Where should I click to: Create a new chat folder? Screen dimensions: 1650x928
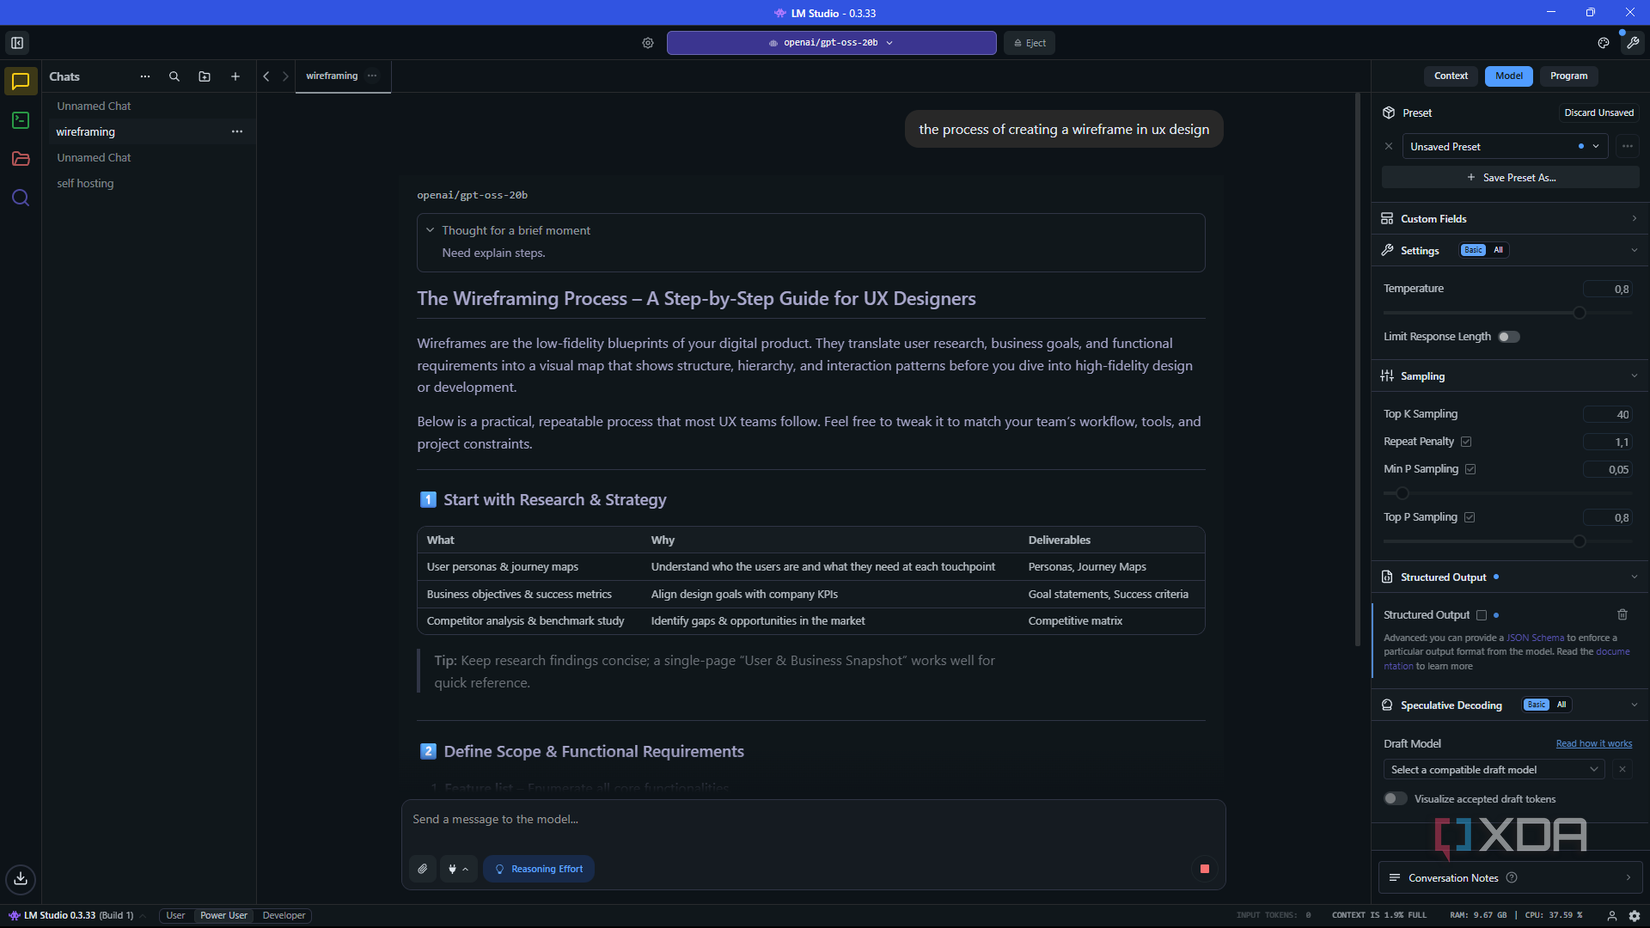(204, 76)
